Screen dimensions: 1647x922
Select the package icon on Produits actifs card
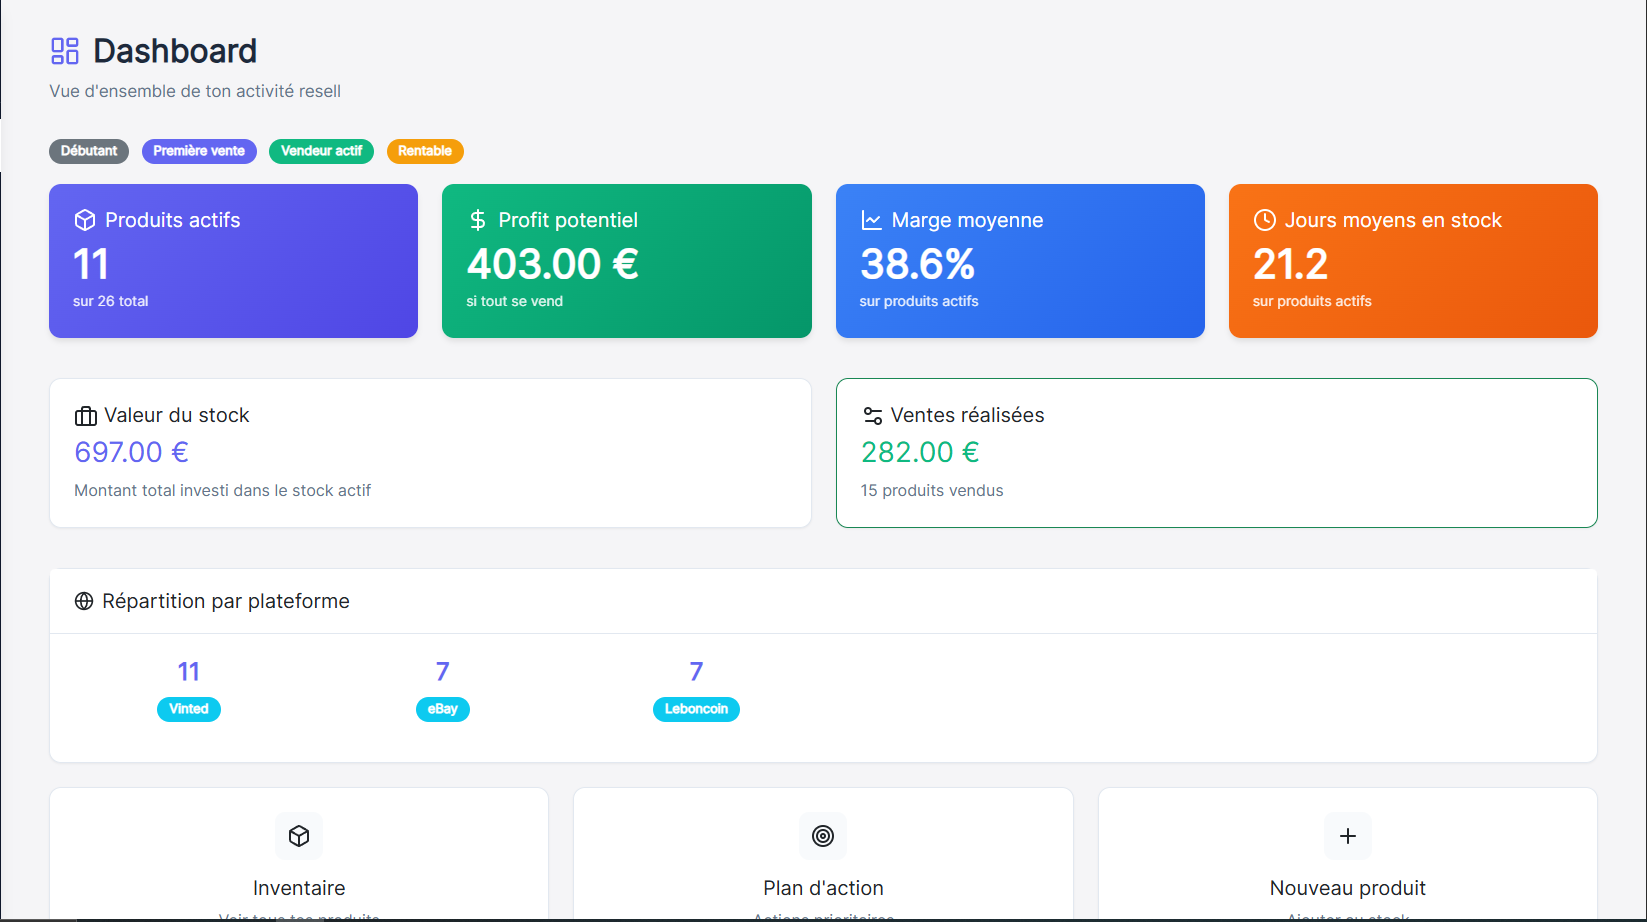pos(85,219)
